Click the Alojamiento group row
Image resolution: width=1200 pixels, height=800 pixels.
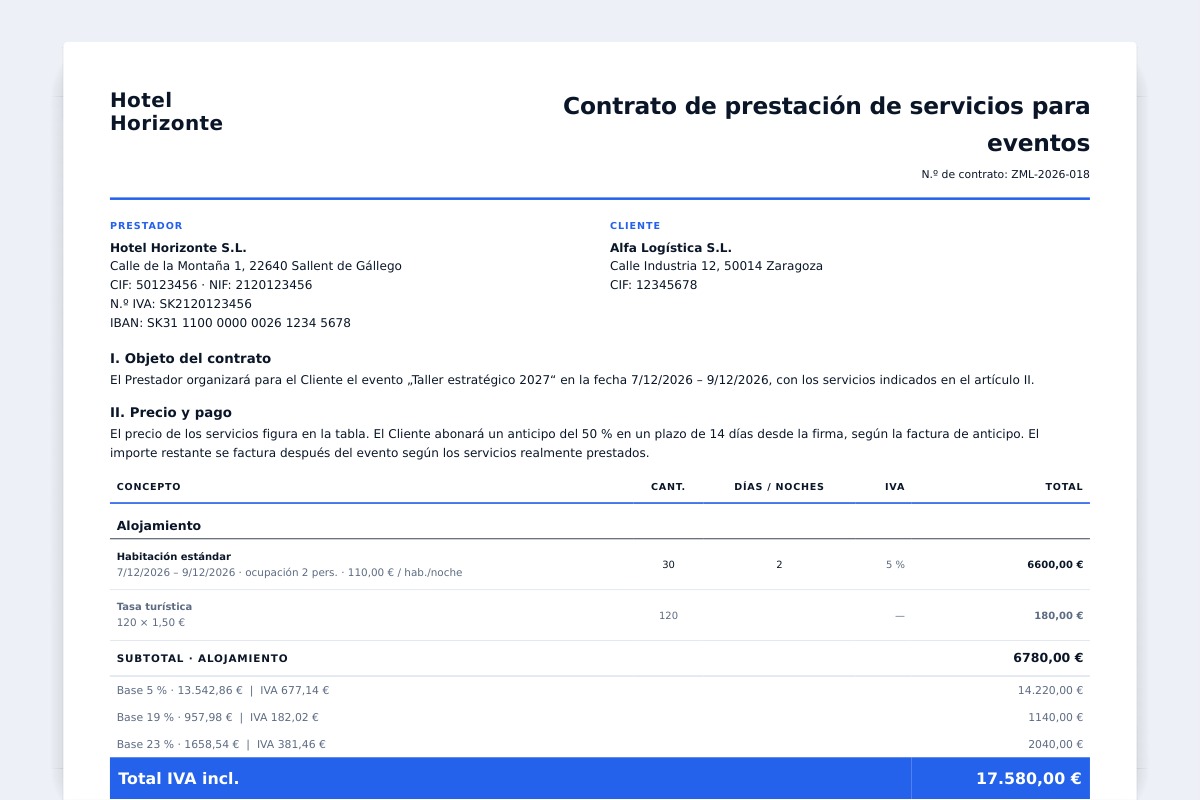(x=600, y=525)
